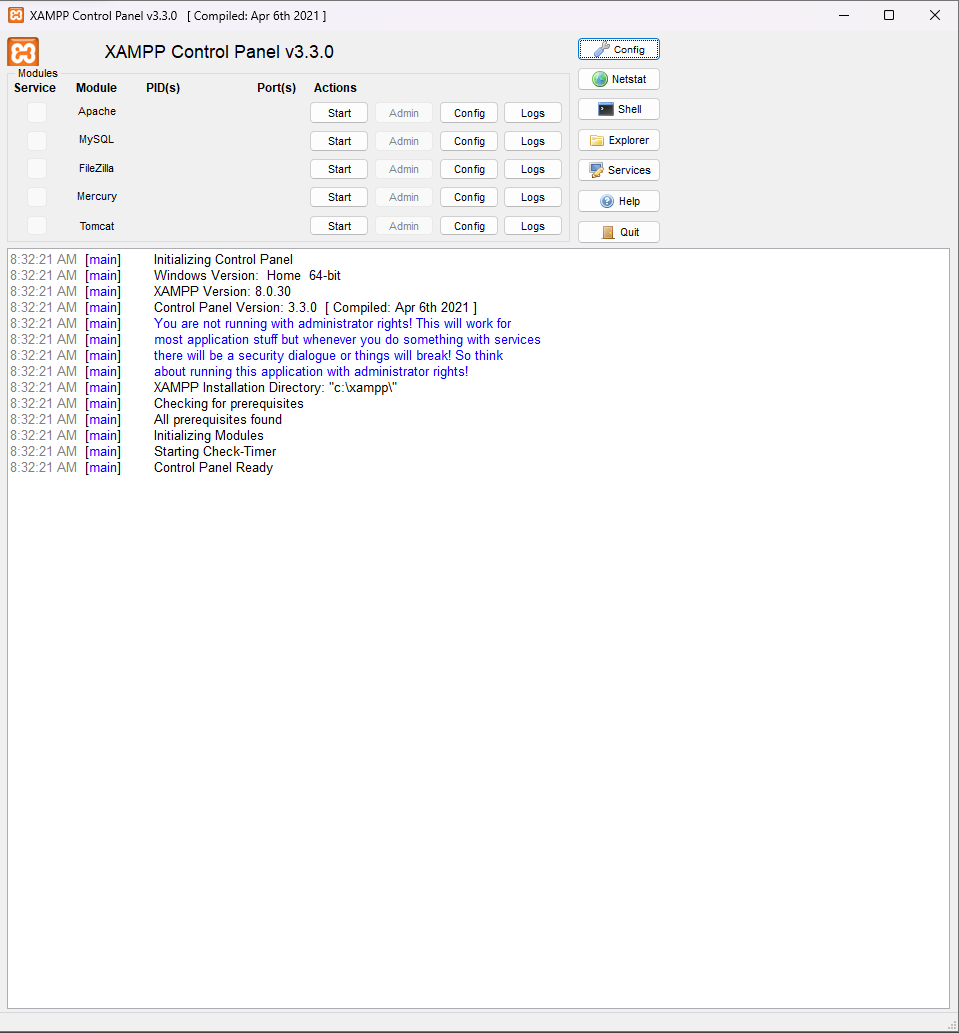Click the 'about running this application' log line
The height and width of the screenshot is (1033, 959).
(311, 372)
